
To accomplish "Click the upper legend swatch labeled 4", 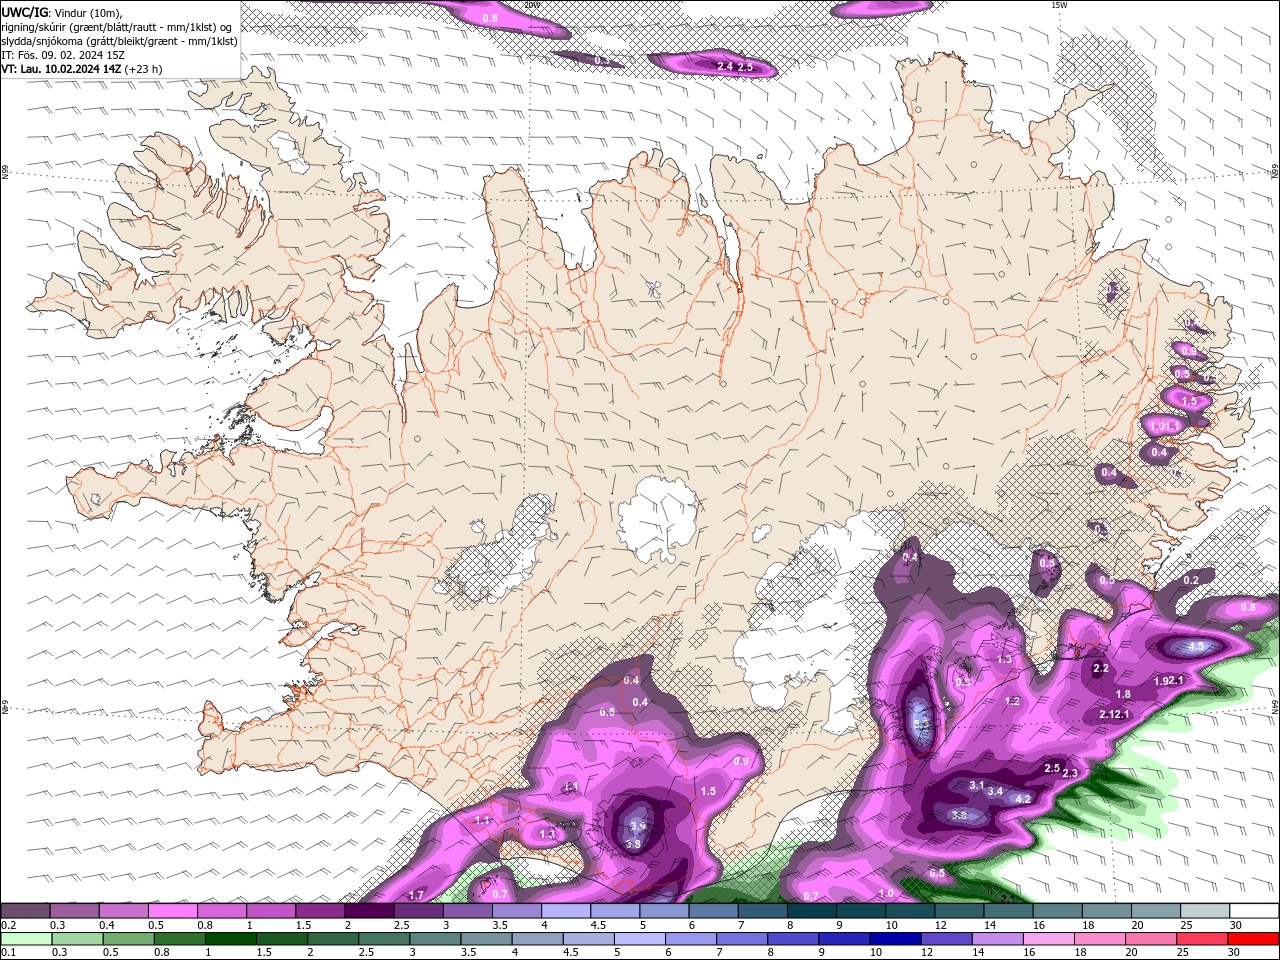I will [566, 911].
